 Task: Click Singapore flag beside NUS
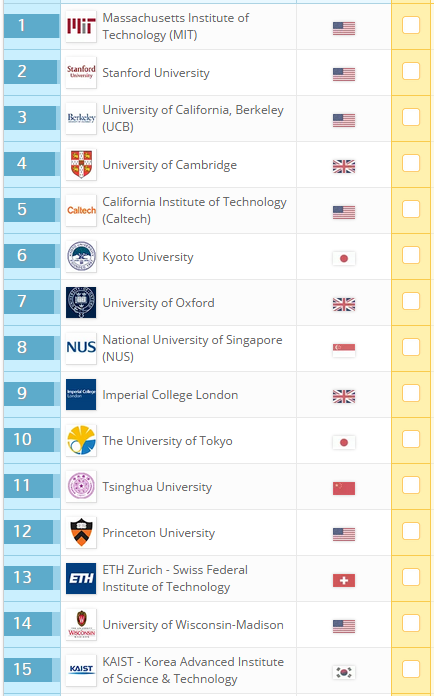point(344,350)
